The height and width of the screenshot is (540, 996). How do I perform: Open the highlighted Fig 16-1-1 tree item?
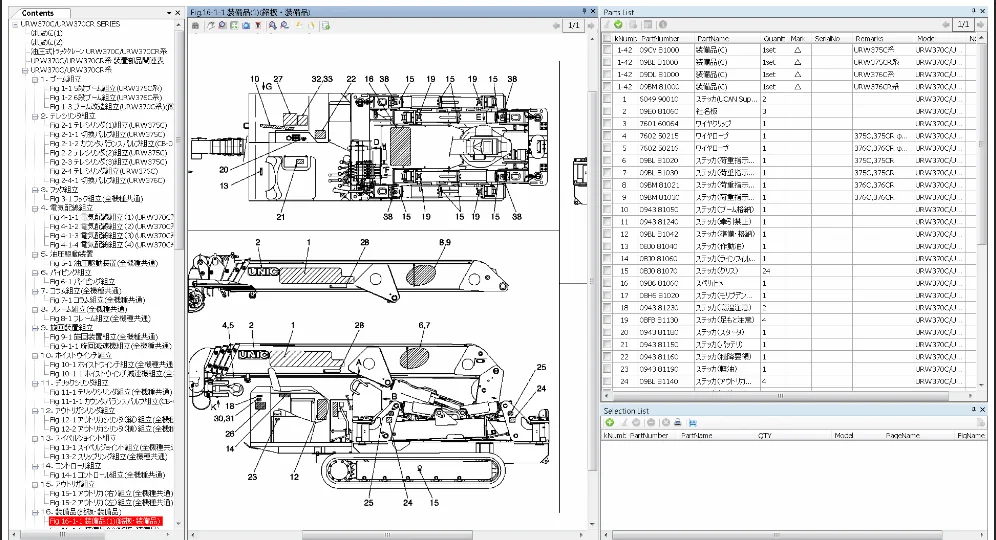click(106, 521)
